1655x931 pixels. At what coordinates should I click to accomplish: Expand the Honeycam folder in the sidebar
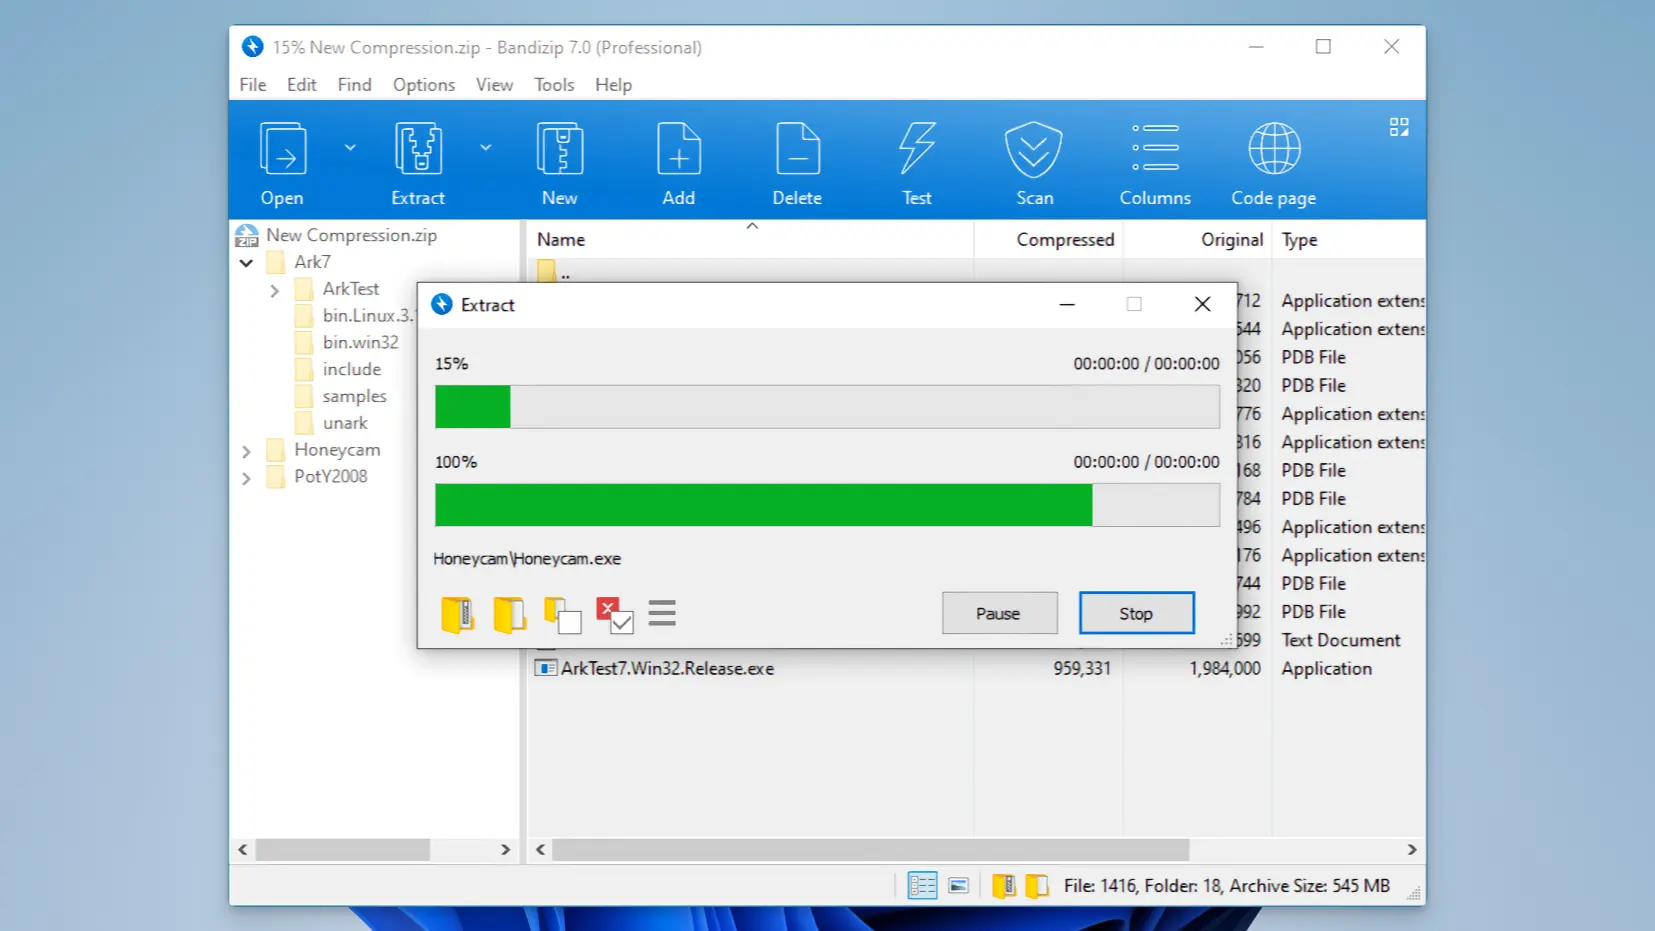pyautogui.click(x=246, y=450)
